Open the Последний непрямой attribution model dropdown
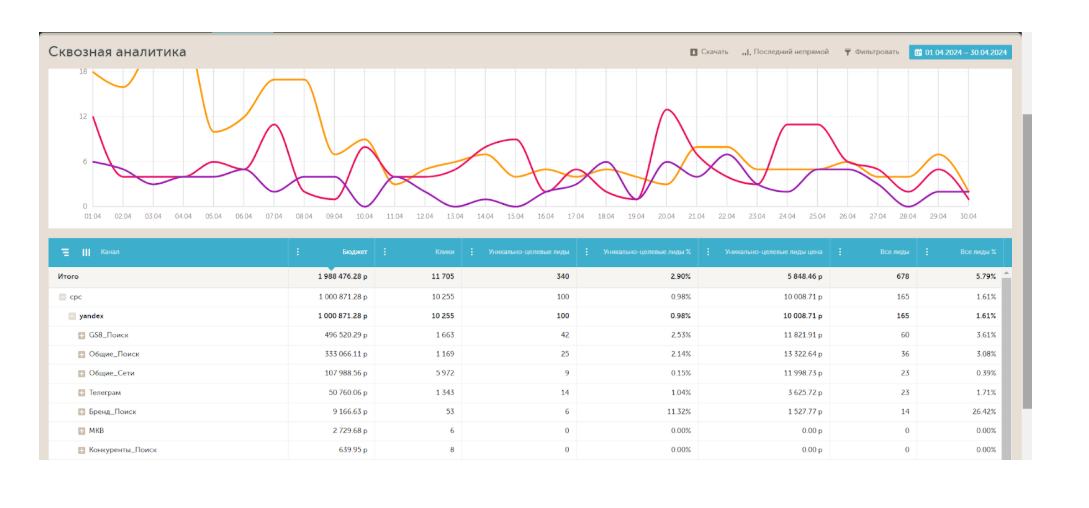The width and height of the screenshot is (1089, 508). pyautogui.click(x=785, y=52)
